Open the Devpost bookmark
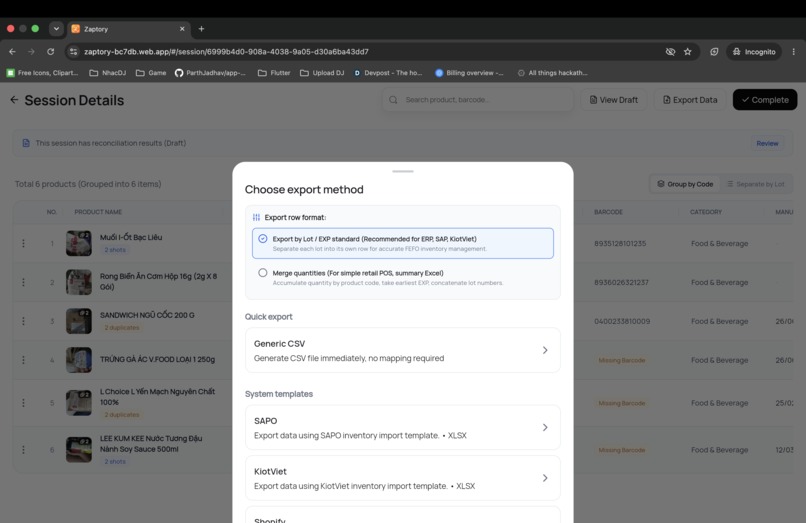 pyautogui.click(x=388, y=73)
